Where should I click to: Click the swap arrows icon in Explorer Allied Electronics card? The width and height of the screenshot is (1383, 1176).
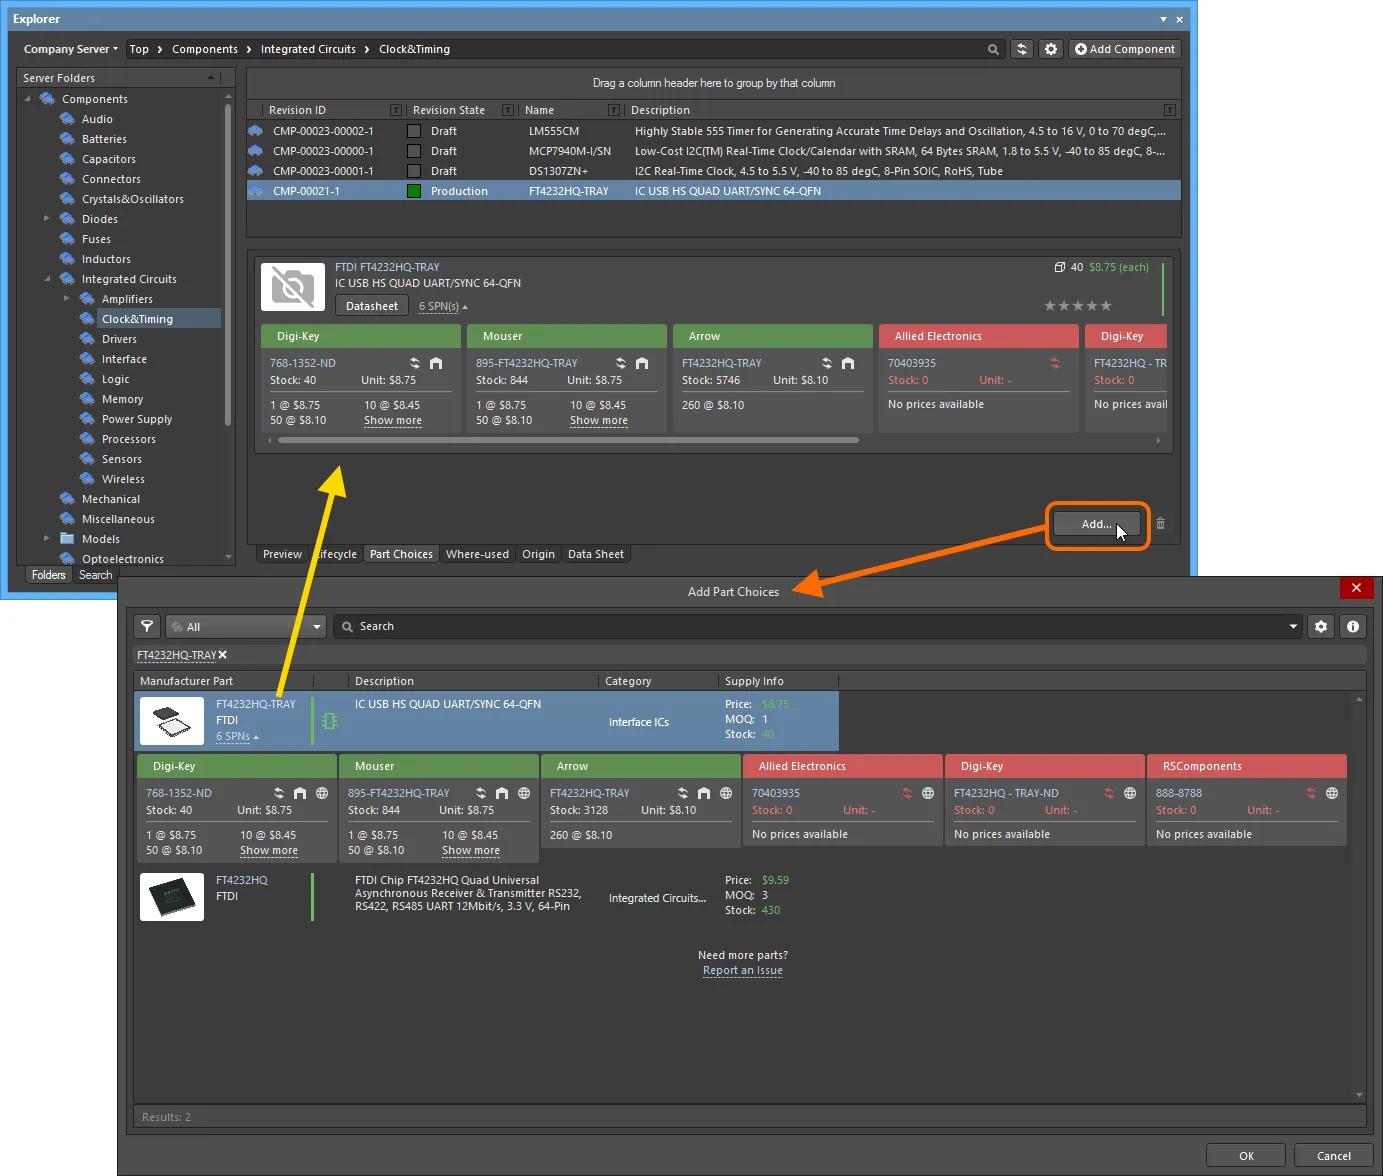pyautogui.click(x=1055, y=363)
